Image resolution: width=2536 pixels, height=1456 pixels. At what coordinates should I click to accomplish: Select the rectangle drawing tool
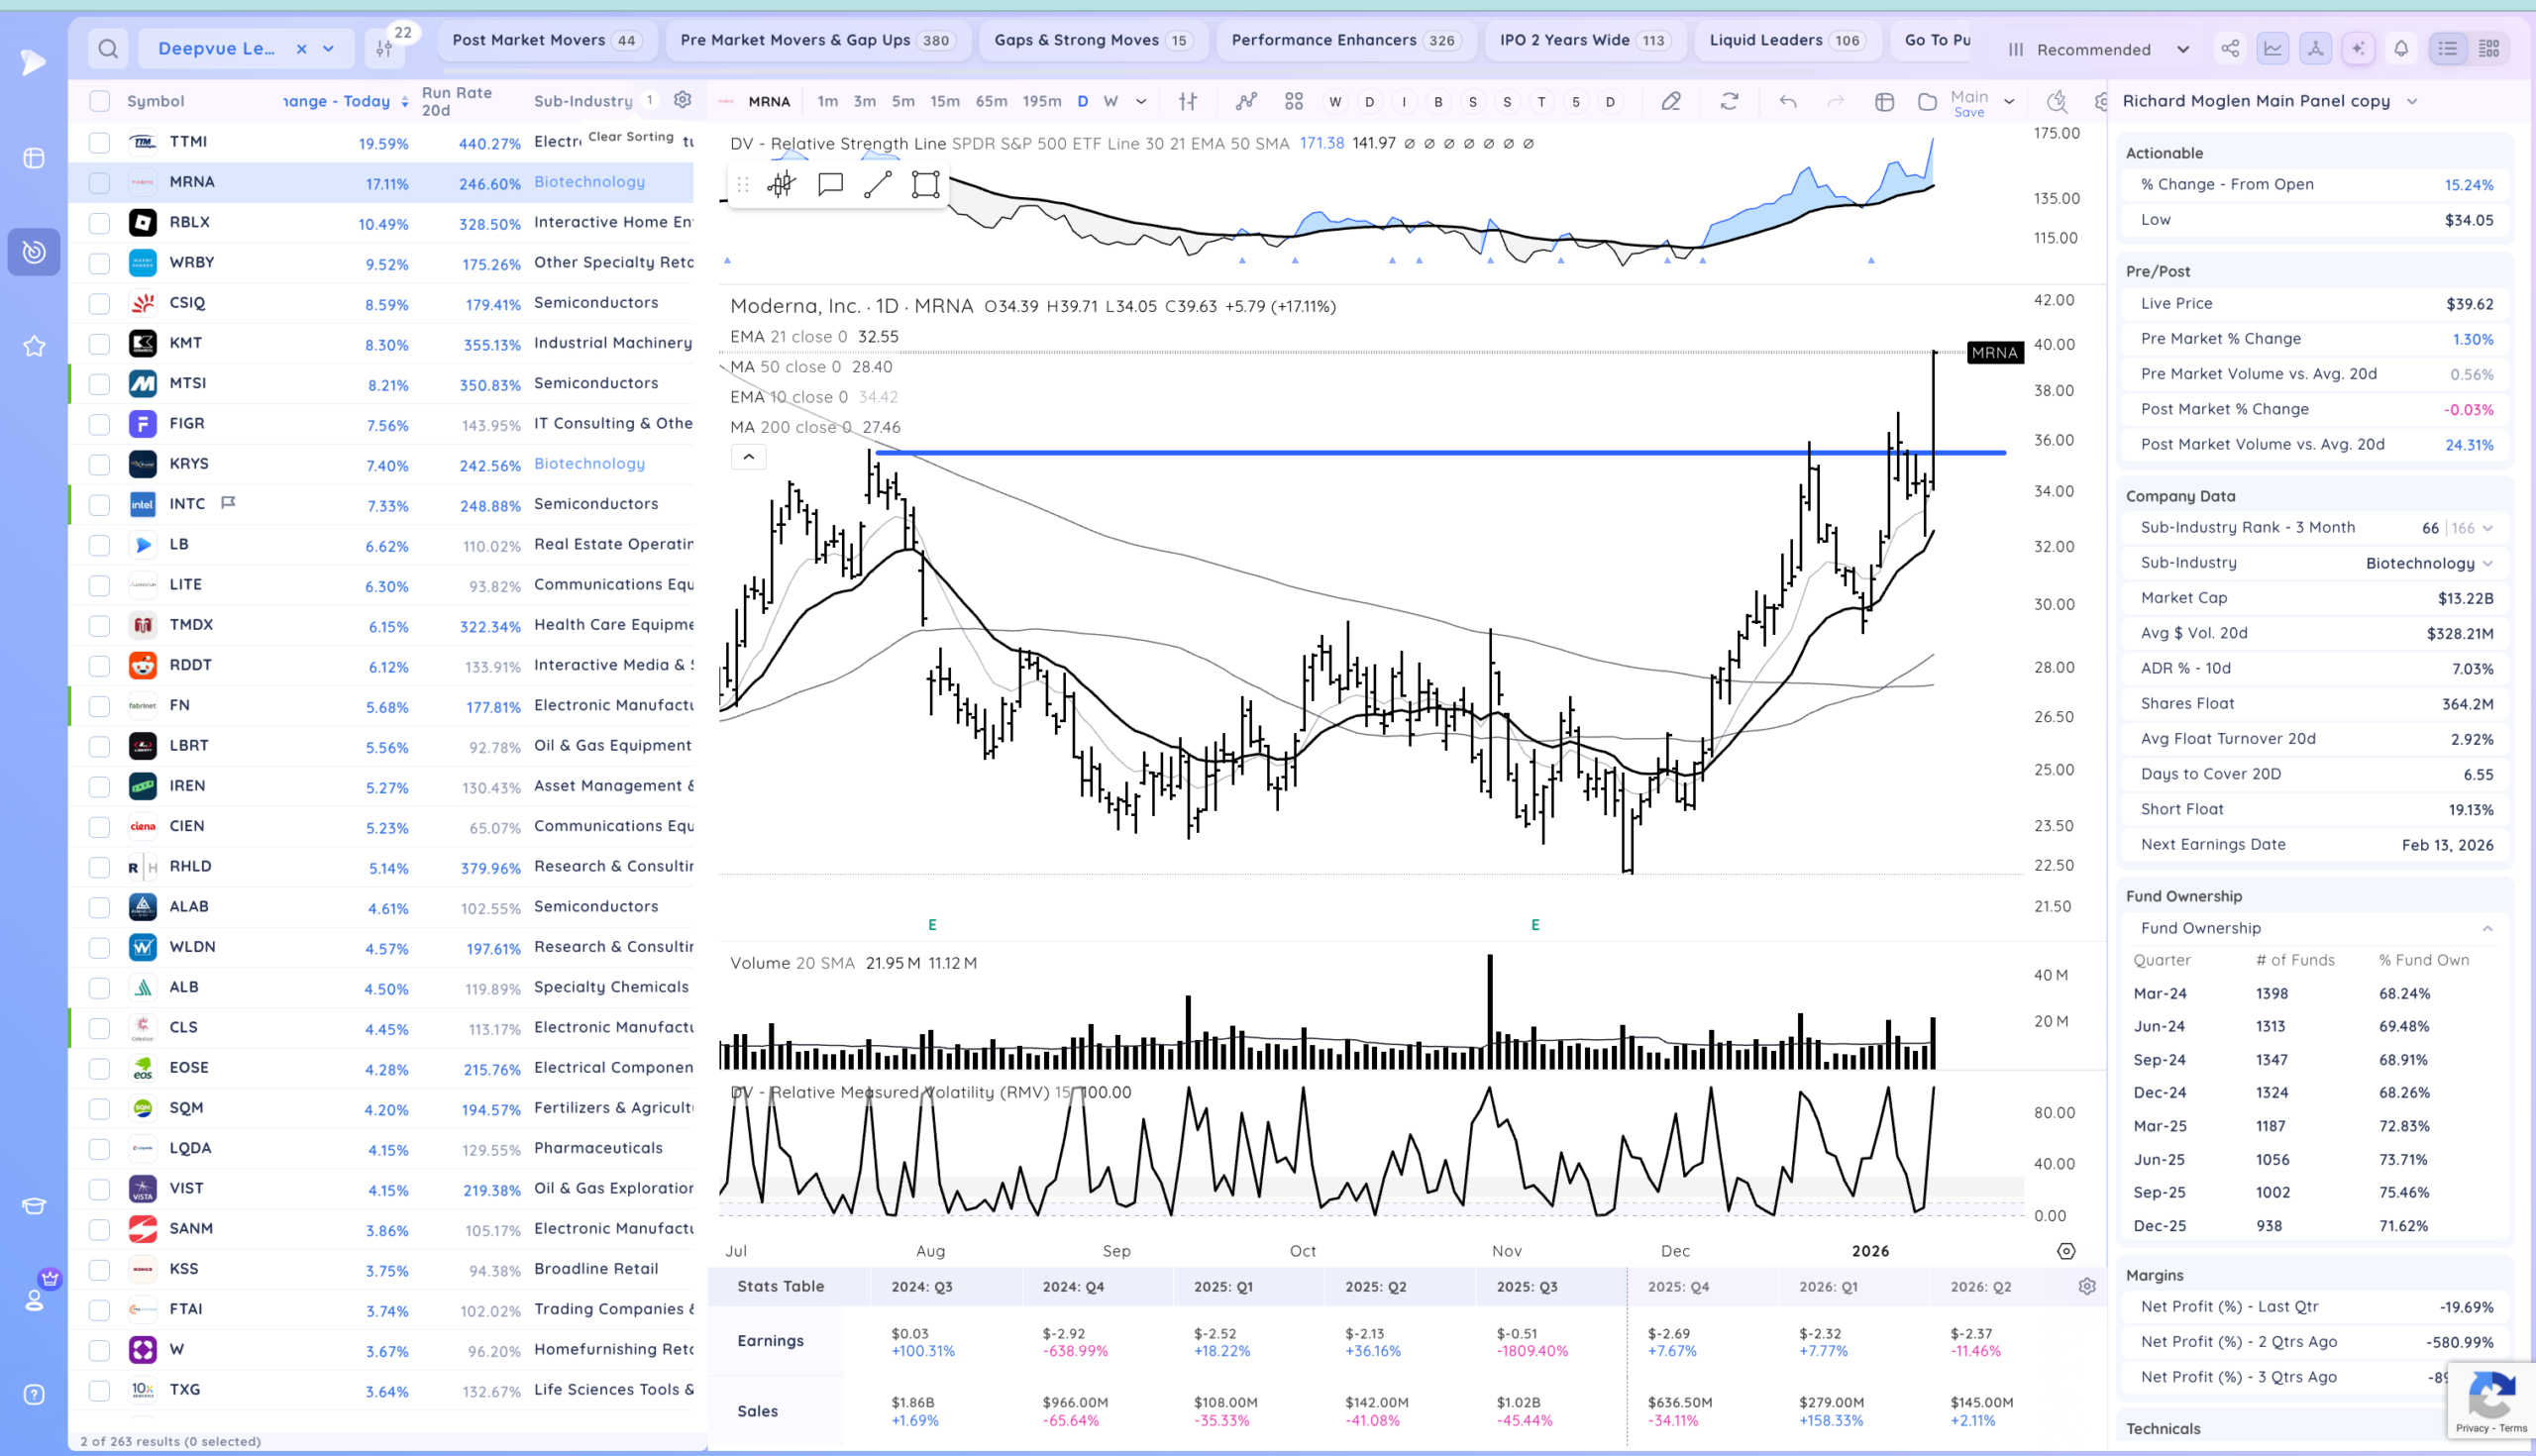[x=925, y=184]
